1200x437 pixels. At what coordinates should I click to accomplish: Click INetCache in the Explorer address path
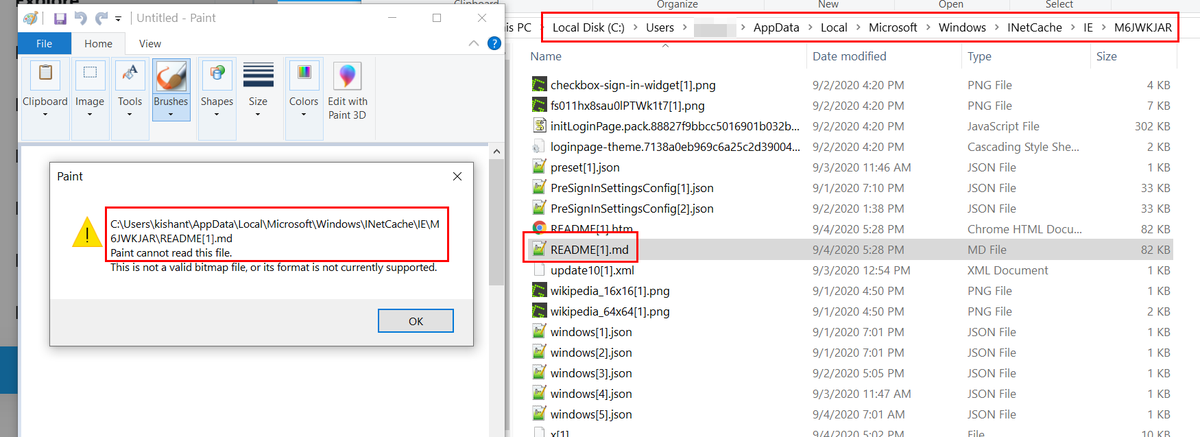coord(1034,27)
